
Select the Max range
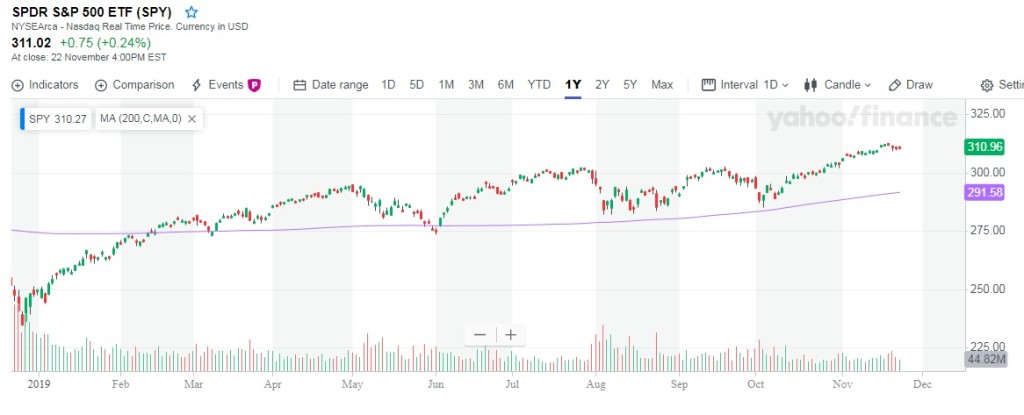point(662,85)
